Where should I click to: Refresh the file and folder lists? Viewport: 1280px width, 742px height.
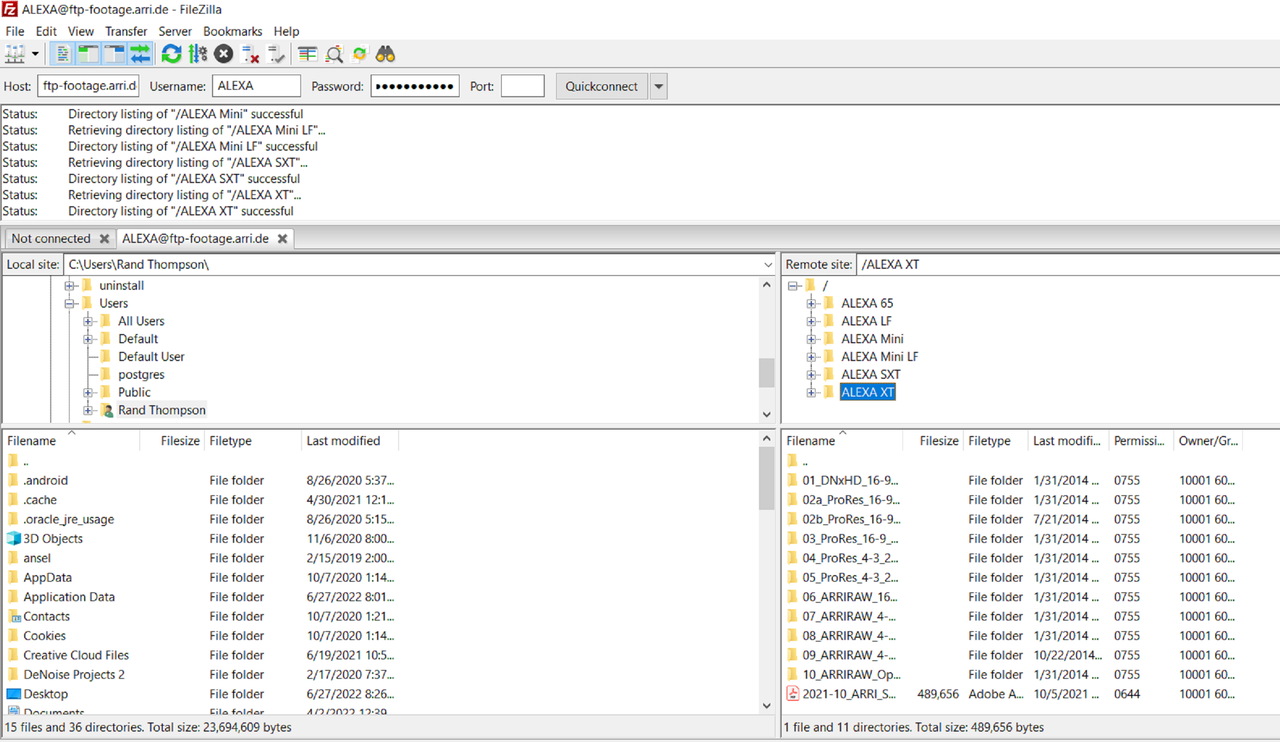(171, 54)
